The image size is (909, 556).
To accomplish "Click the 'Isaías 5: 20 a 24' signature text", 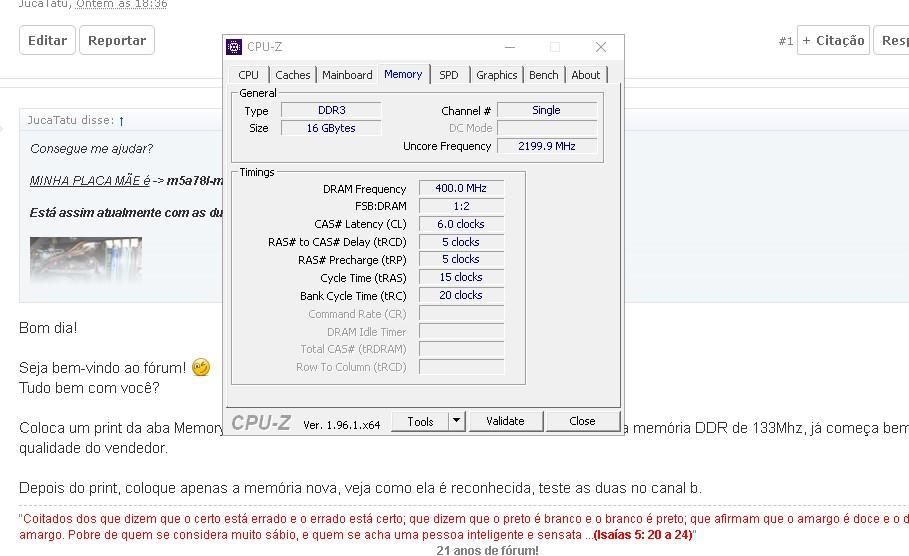I will tap(643, 535).
